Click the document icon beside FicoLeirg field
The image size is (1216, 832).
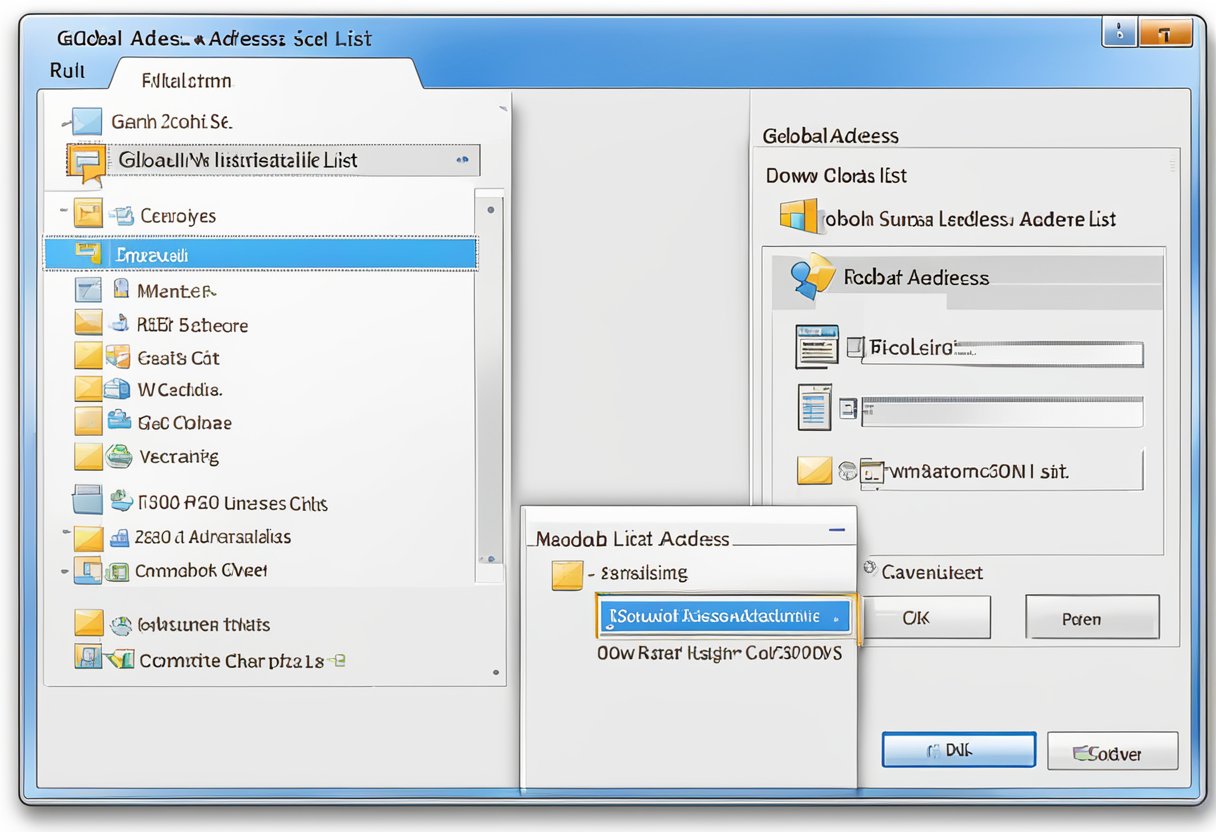click(816, 347)
